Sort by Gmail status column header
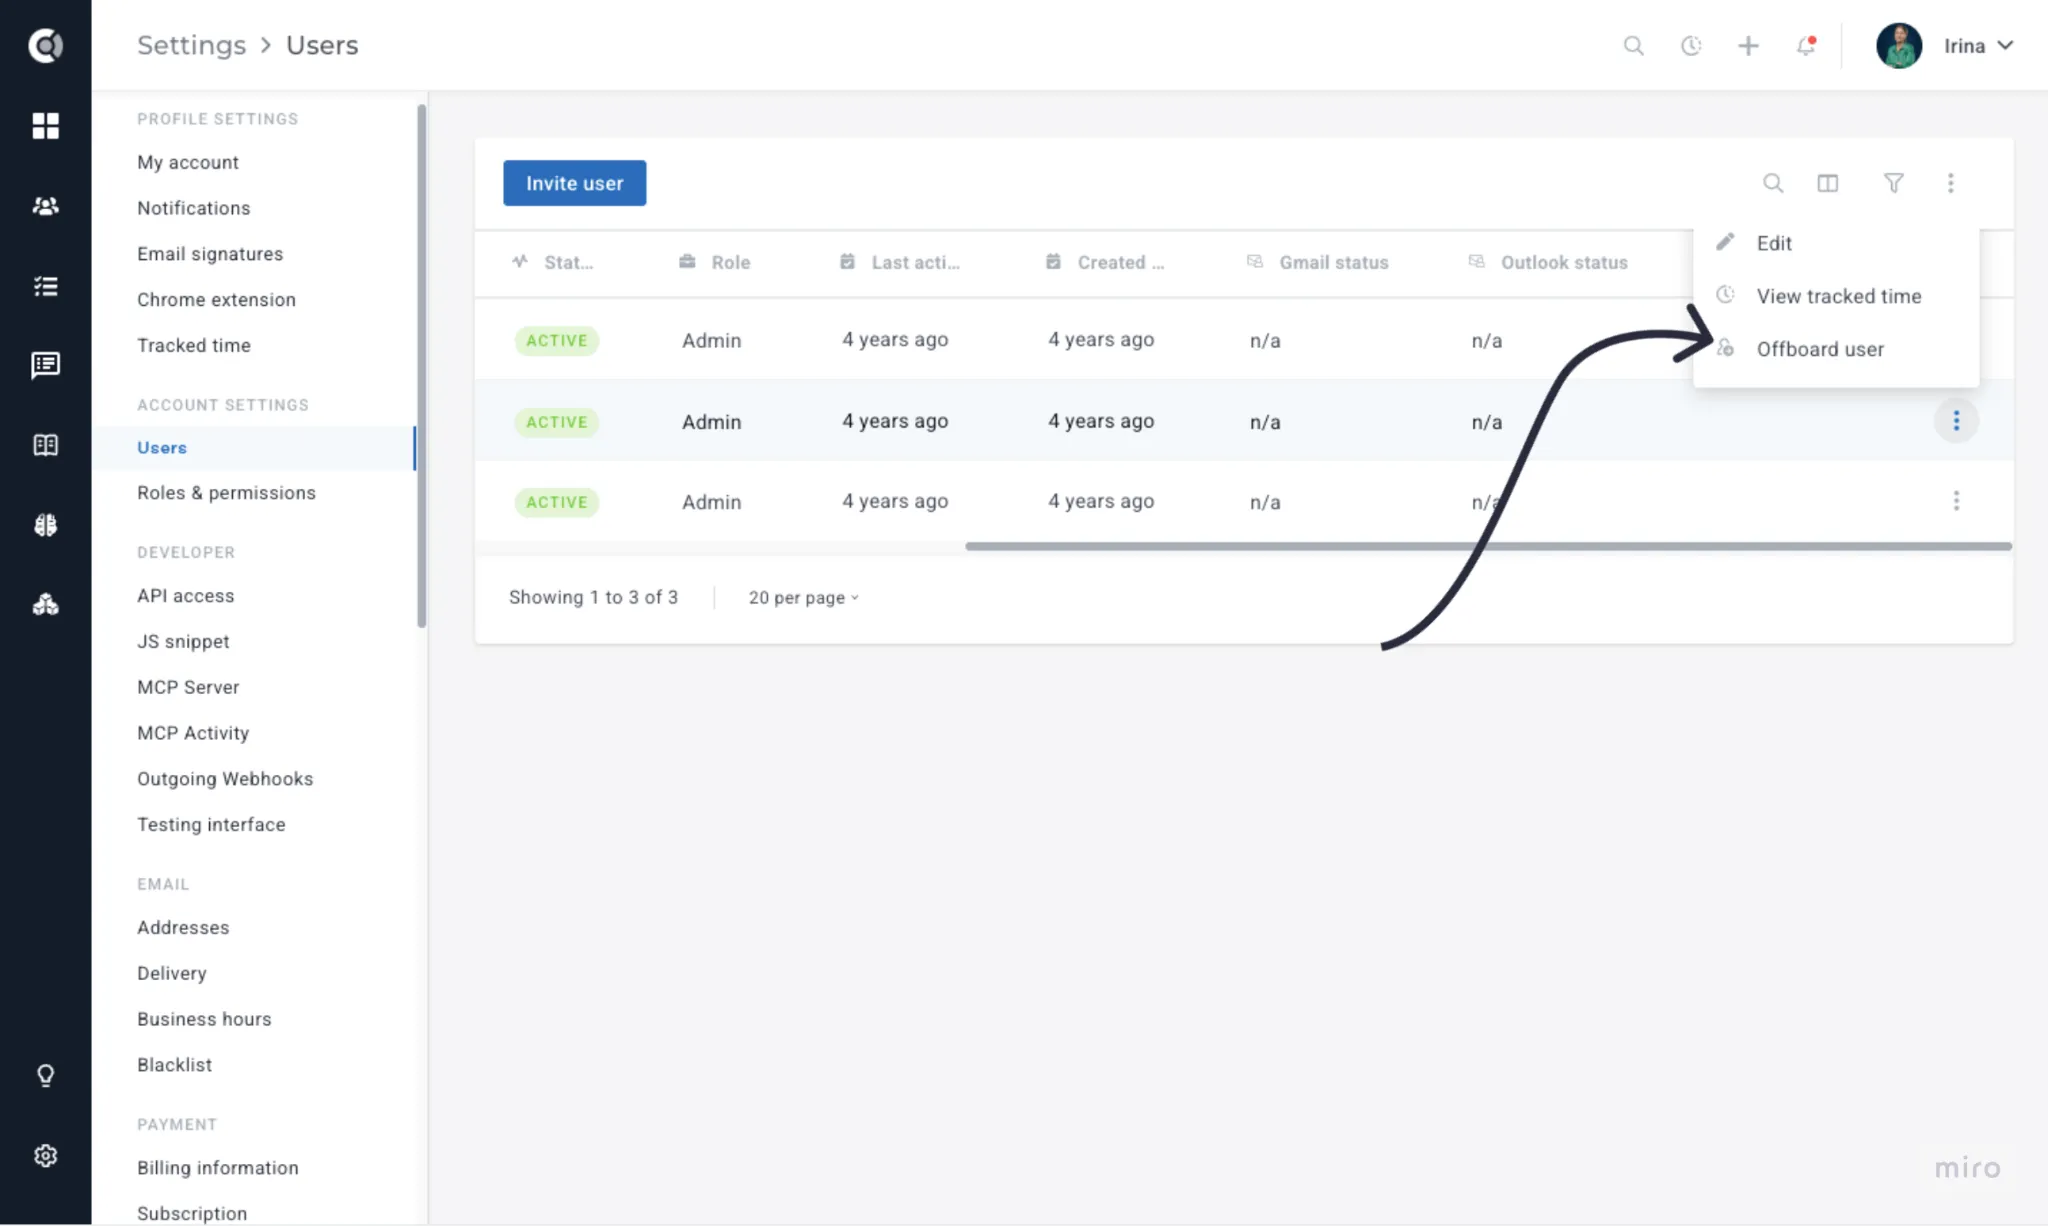 [1318, 262]
